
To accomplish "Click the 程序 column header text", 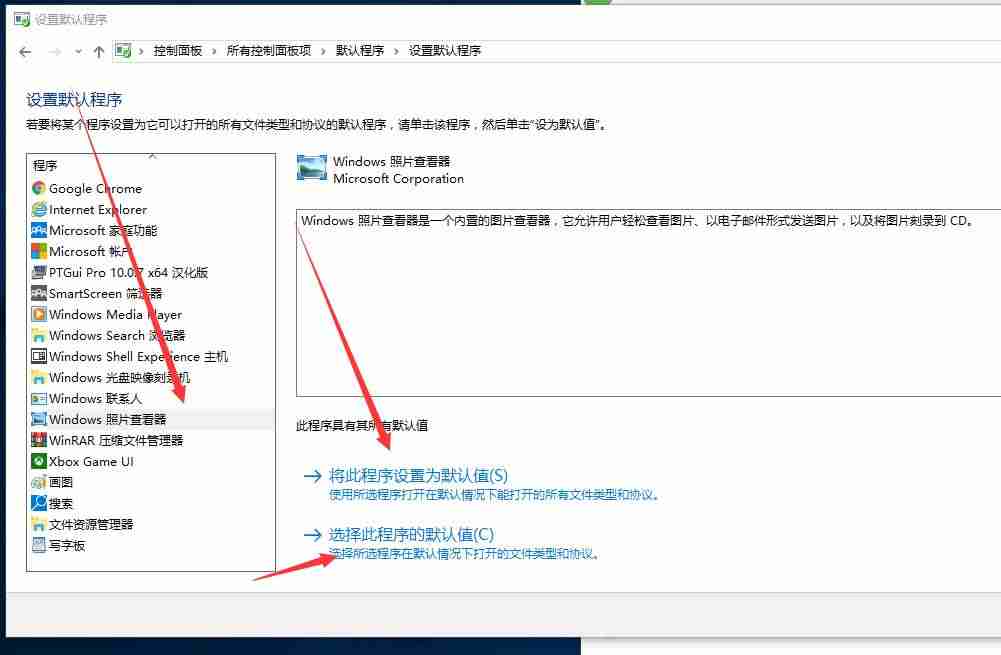I will (x=45, y=166).
